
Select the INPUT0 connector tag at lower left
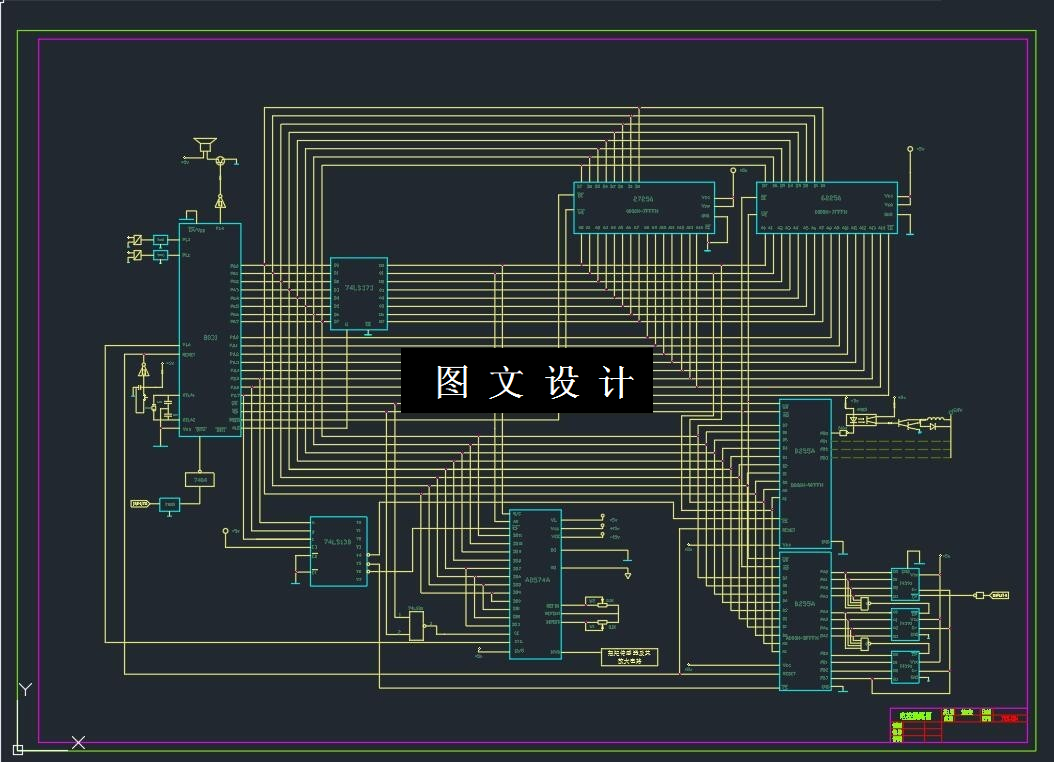click(140, 503)
